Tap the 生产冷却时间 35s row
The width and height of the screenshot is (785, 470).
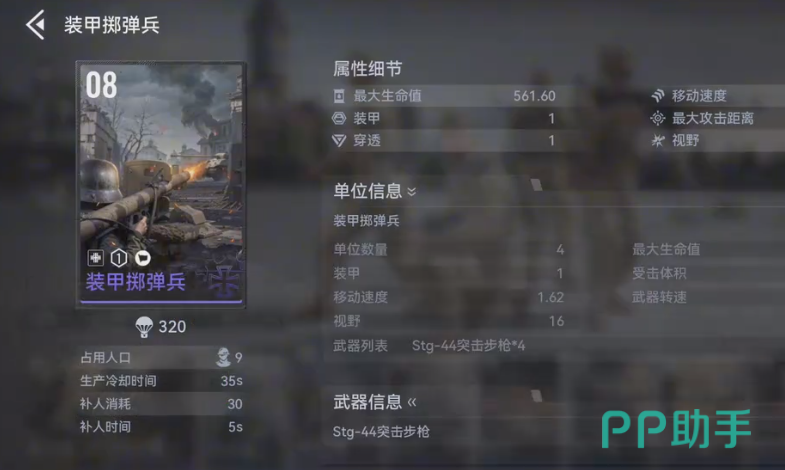(x=161, y=381)
